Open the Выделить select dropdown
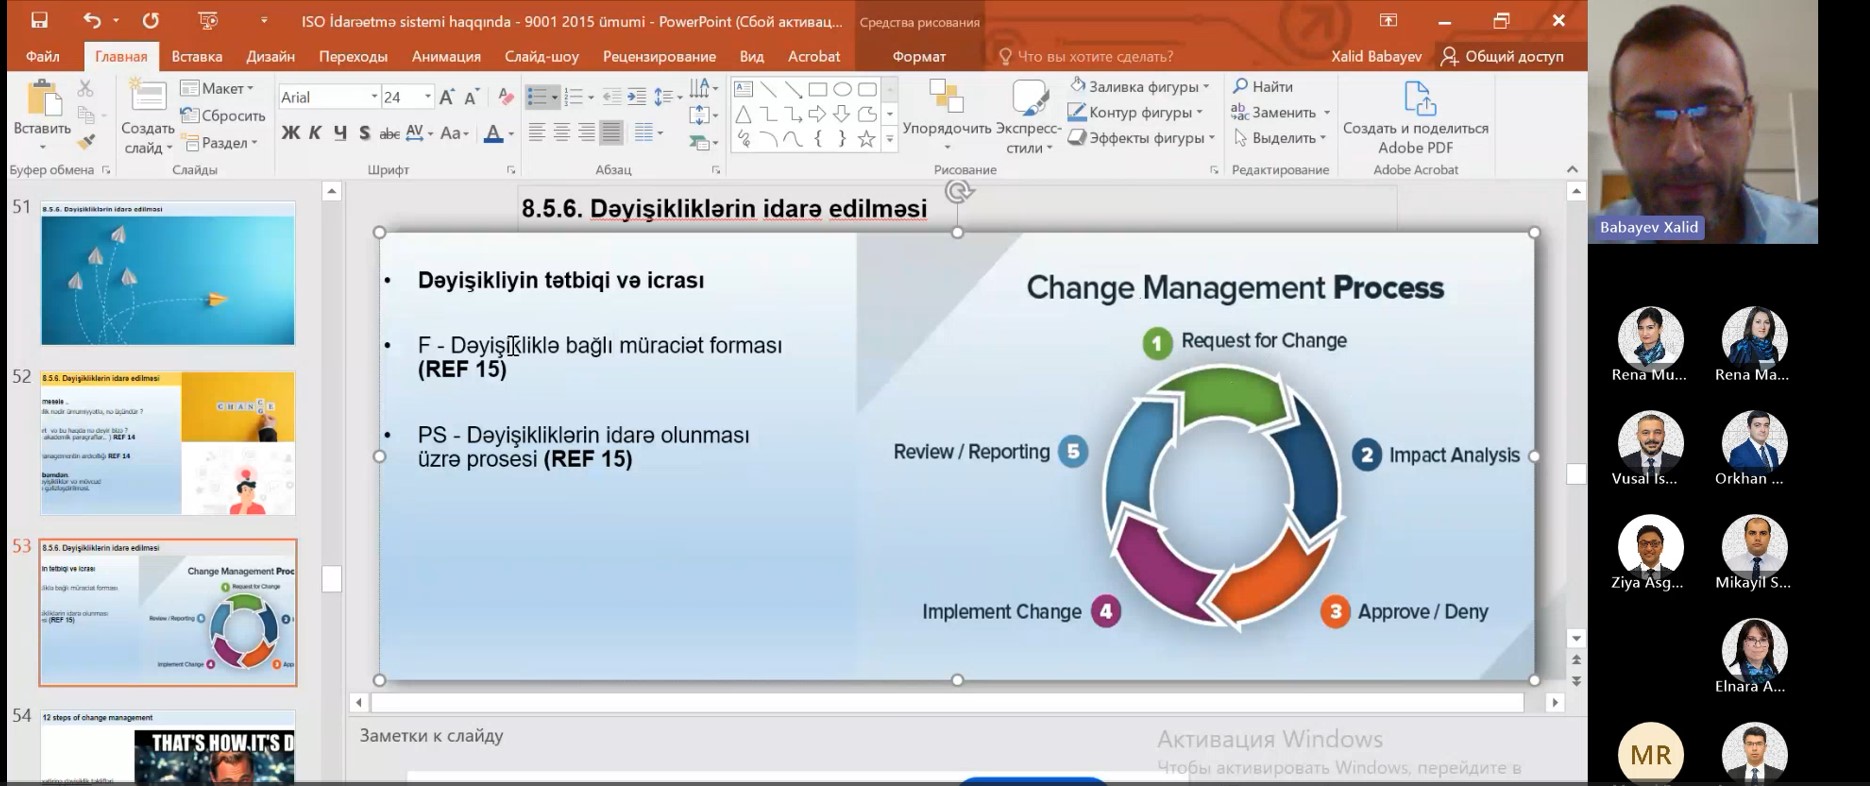 click(1280, 138)
